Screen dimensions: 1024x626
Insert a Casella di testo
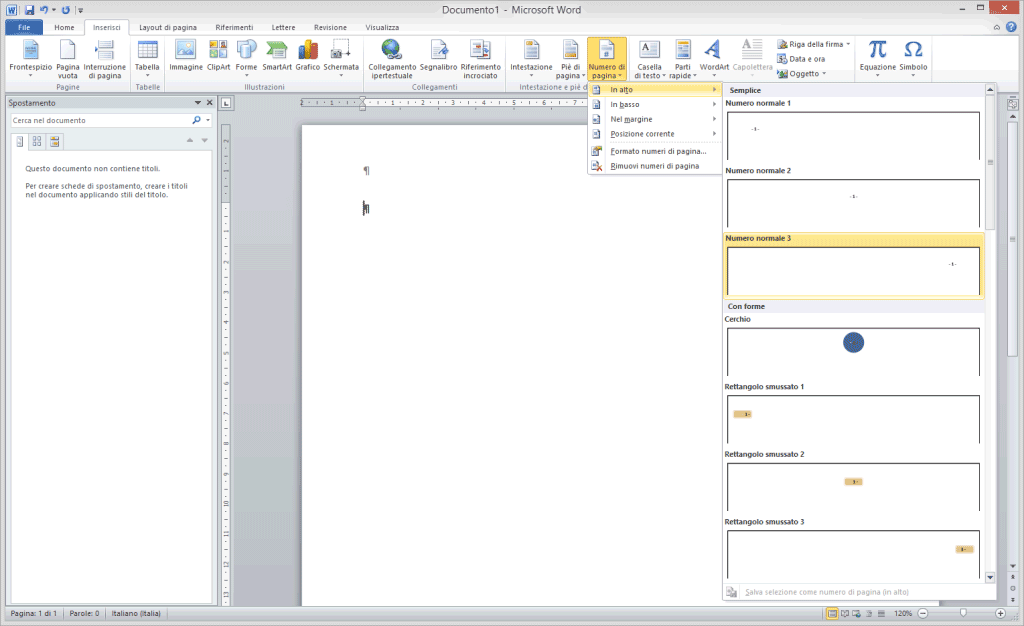point(649,59)
